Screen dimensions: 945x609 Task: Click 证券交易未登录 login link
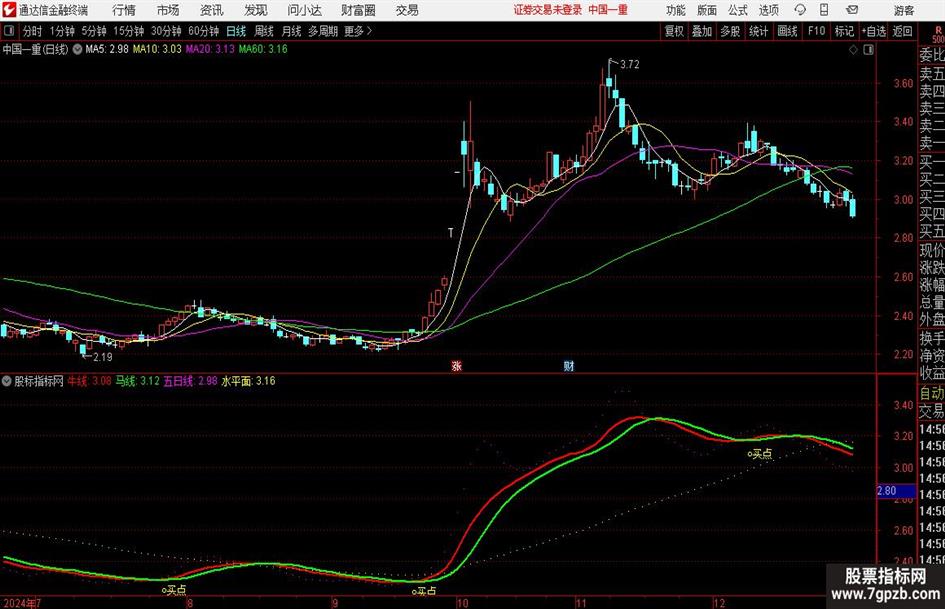(x=548, y=10)
